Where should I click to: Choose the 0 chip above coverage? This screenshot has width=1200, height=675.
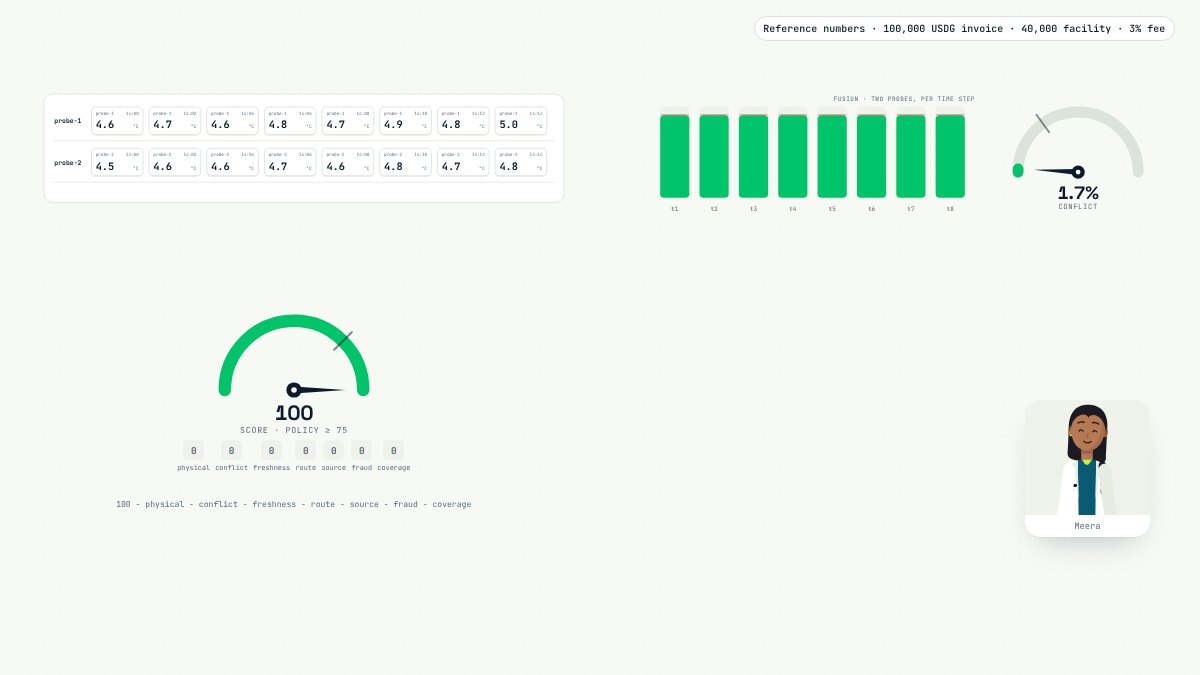394,451
